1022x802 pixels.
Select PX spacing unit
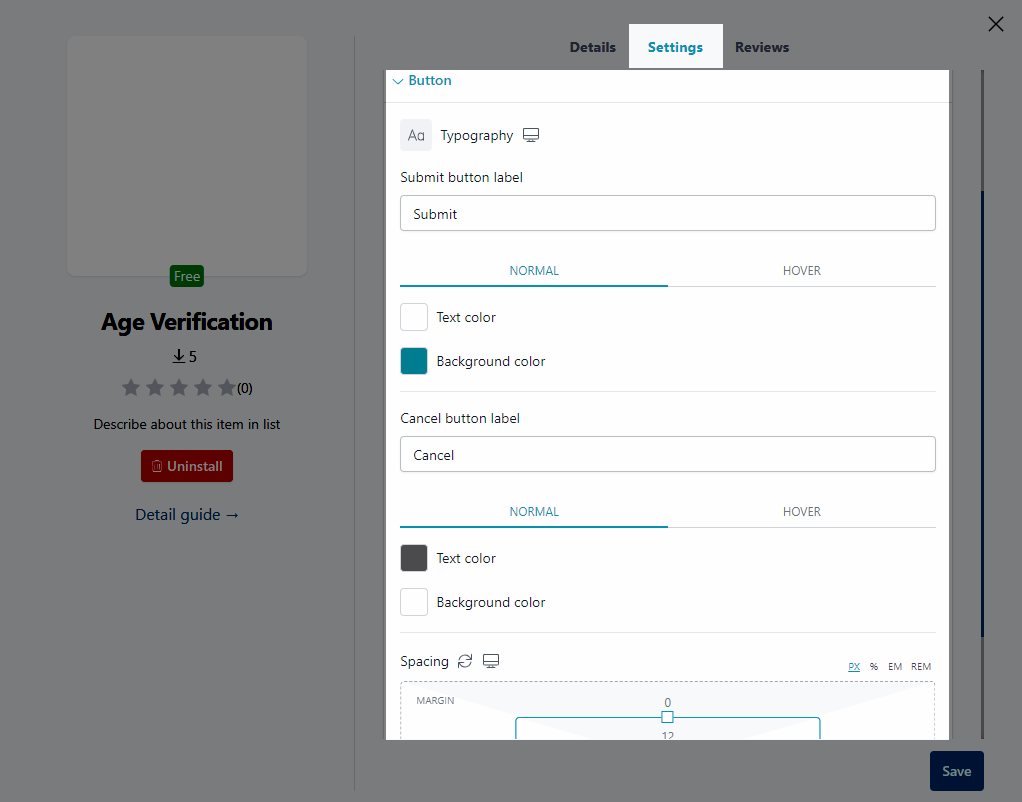pos(854,666)
